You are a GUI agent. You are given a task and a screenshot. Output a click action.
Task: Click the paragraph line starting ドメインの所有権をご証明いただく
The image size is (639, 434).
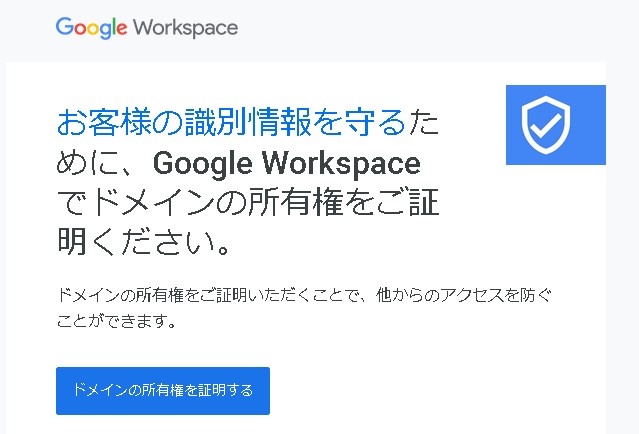click(303, 296)
